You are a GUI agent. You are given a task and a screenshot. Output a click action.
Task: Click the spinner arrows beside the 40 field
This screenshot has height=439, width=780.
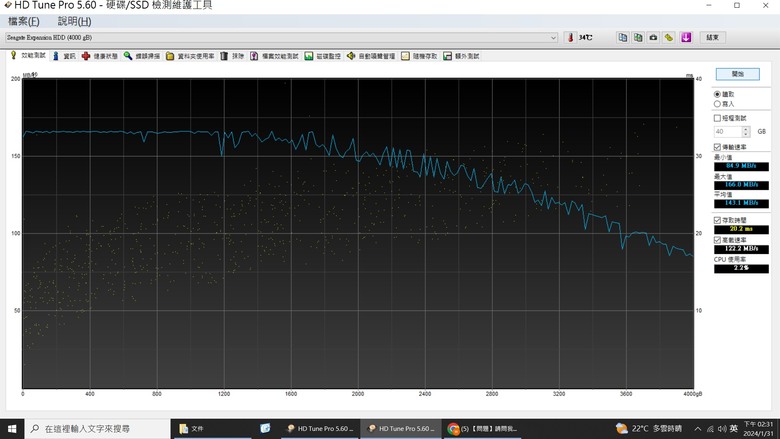point(746,132)
